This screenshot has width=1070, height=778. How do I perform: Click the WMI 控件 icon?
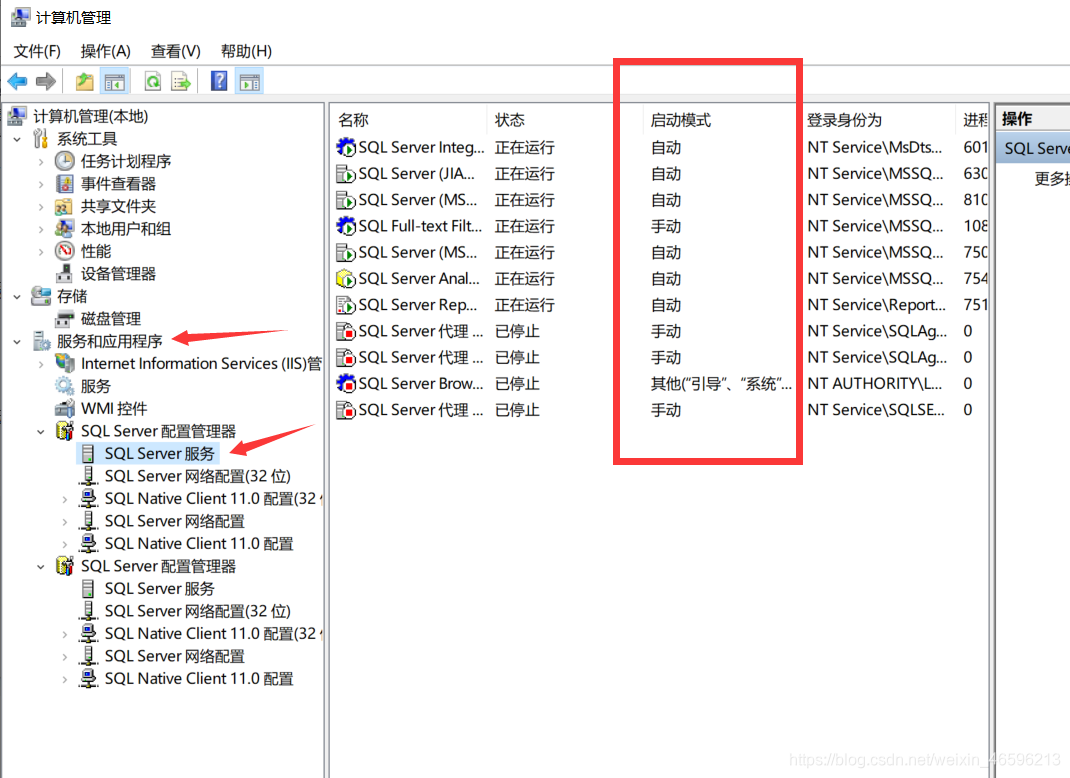point(64,408)
